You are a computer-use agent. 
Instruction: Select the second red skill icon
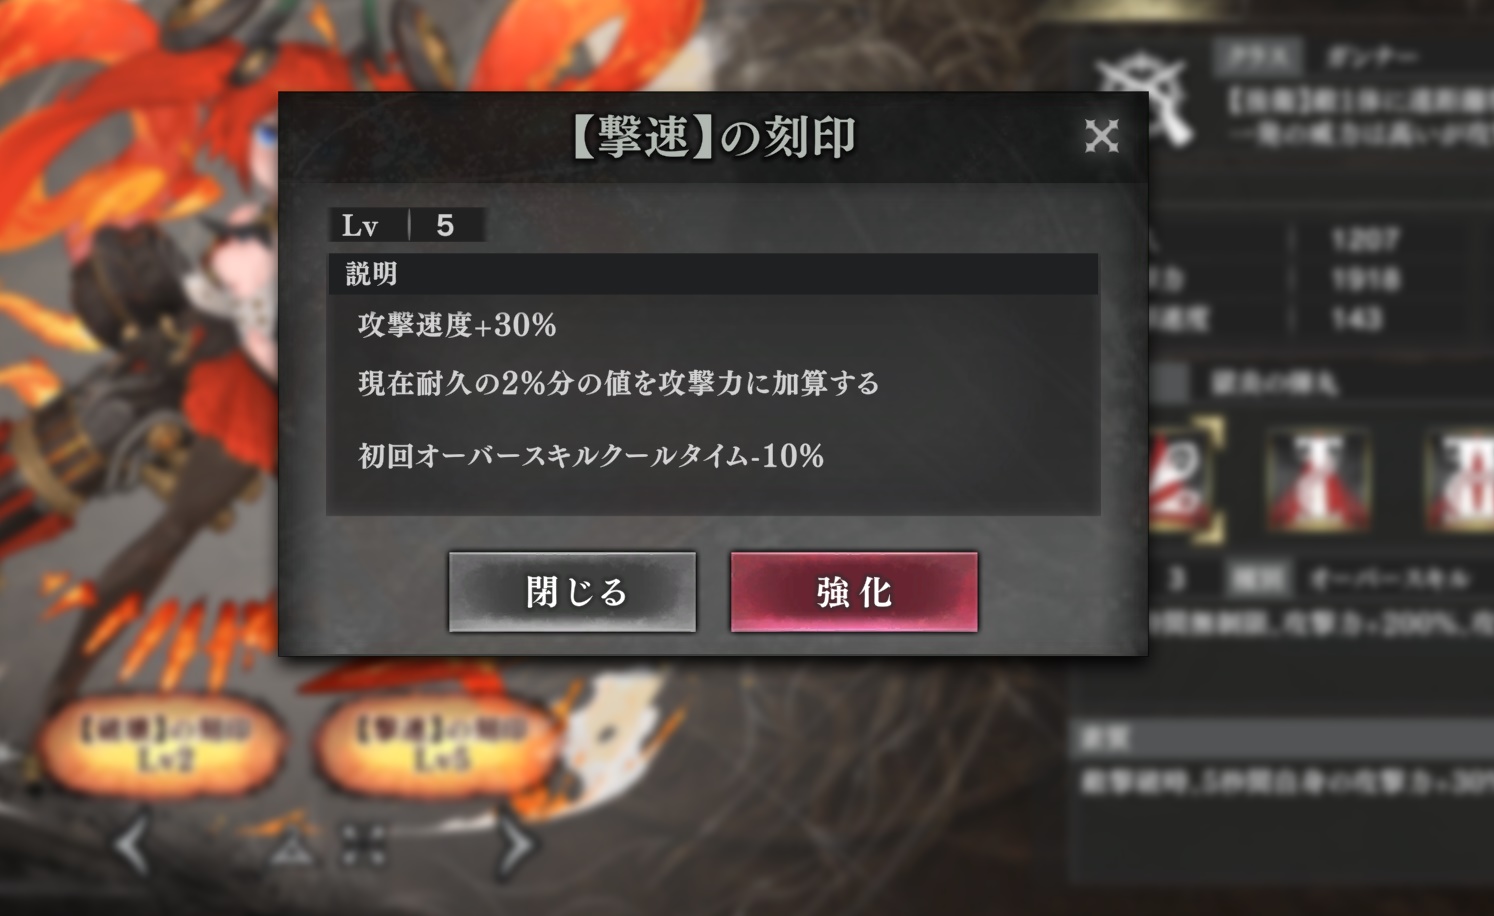coord(1319,482)
